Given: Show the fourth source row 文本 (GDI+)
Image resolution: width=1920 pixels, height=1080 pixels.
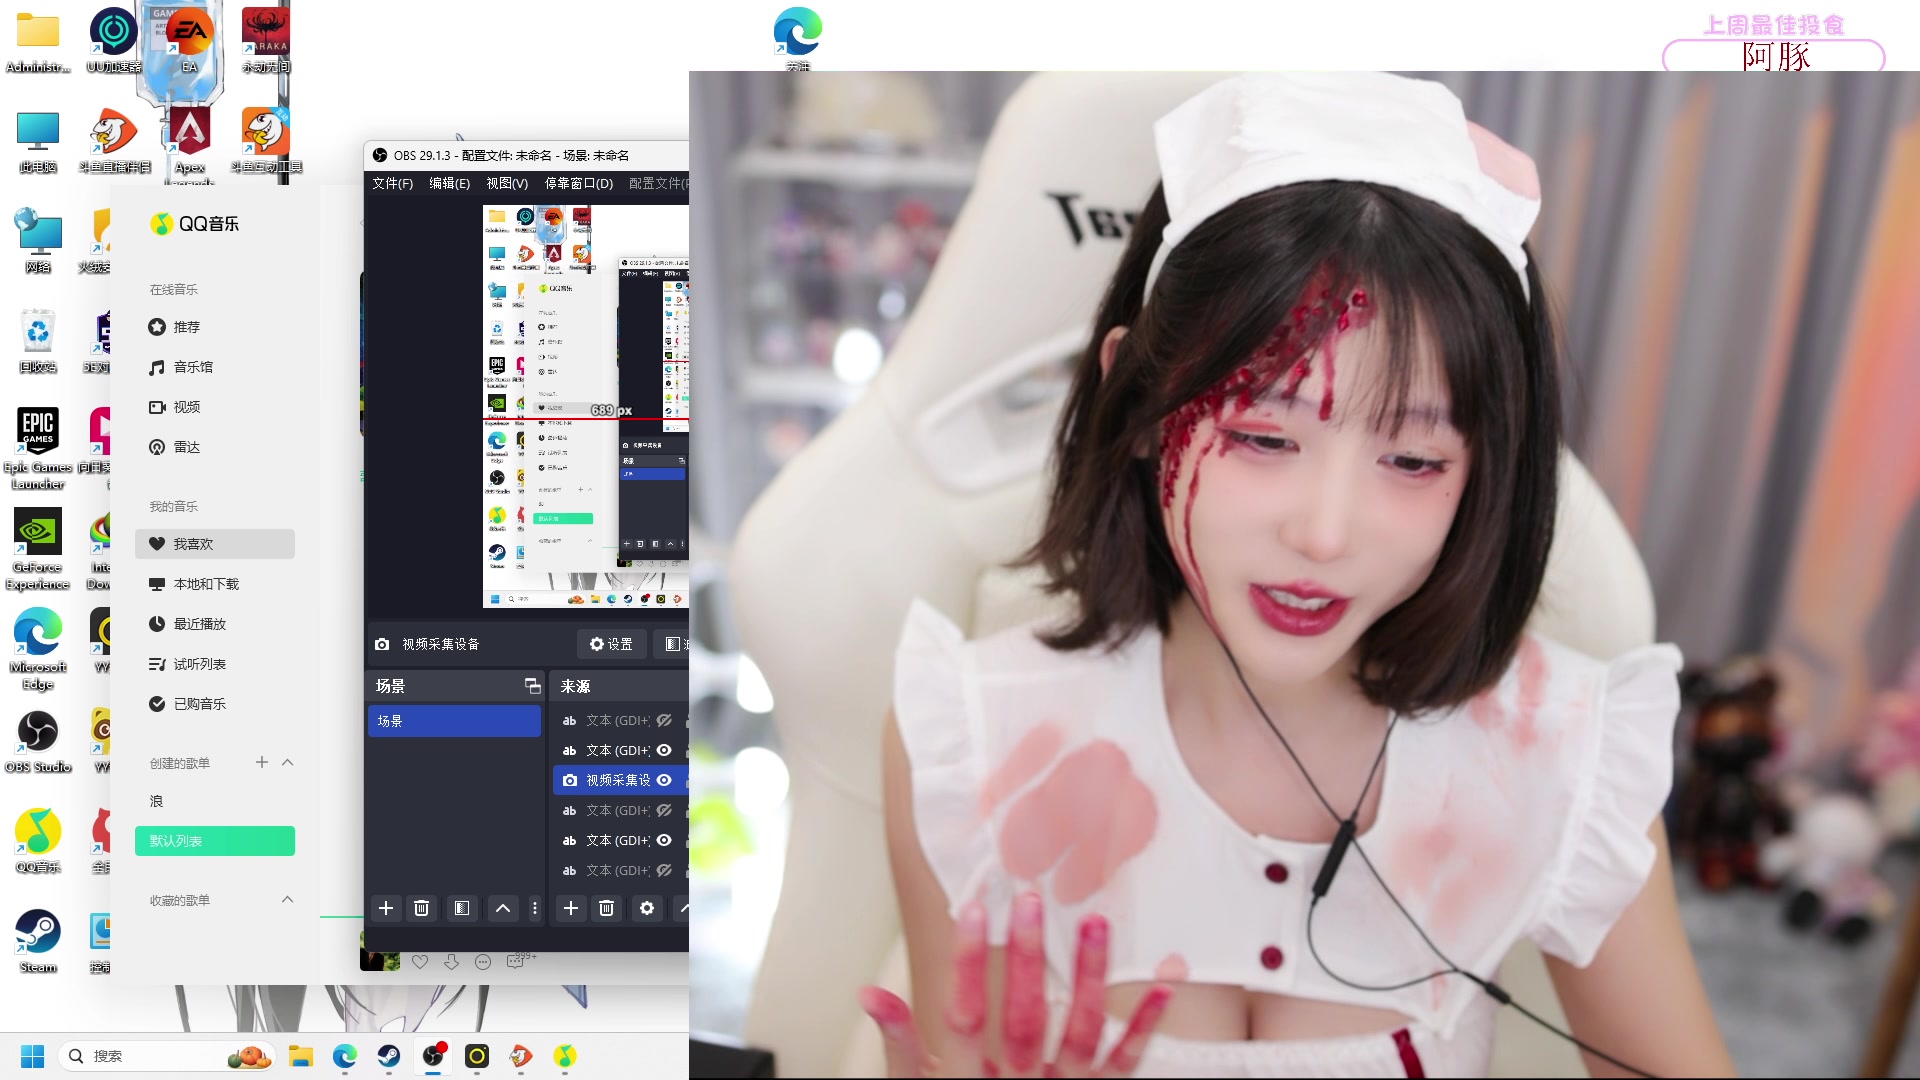Looking at the screenshot, I should pyautogui.click(x=664, y=811).
